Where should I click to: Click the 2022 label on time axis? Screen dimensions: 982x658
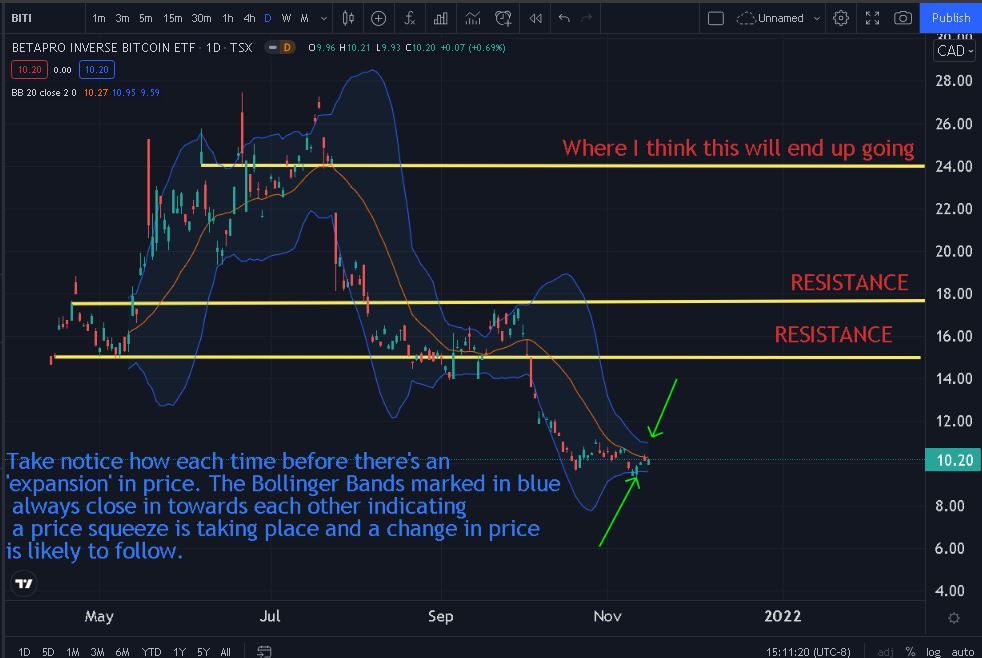click(x=782, y=616)
